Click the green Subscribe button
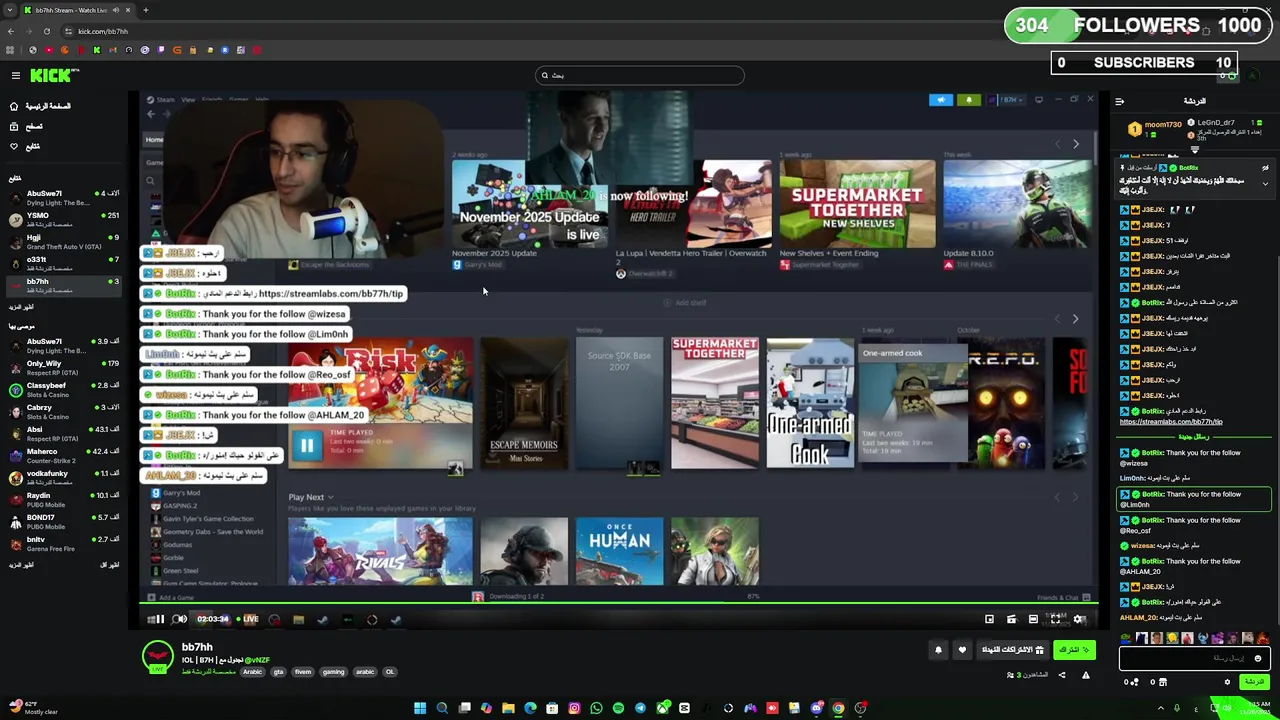 [x=1073, y=650]
